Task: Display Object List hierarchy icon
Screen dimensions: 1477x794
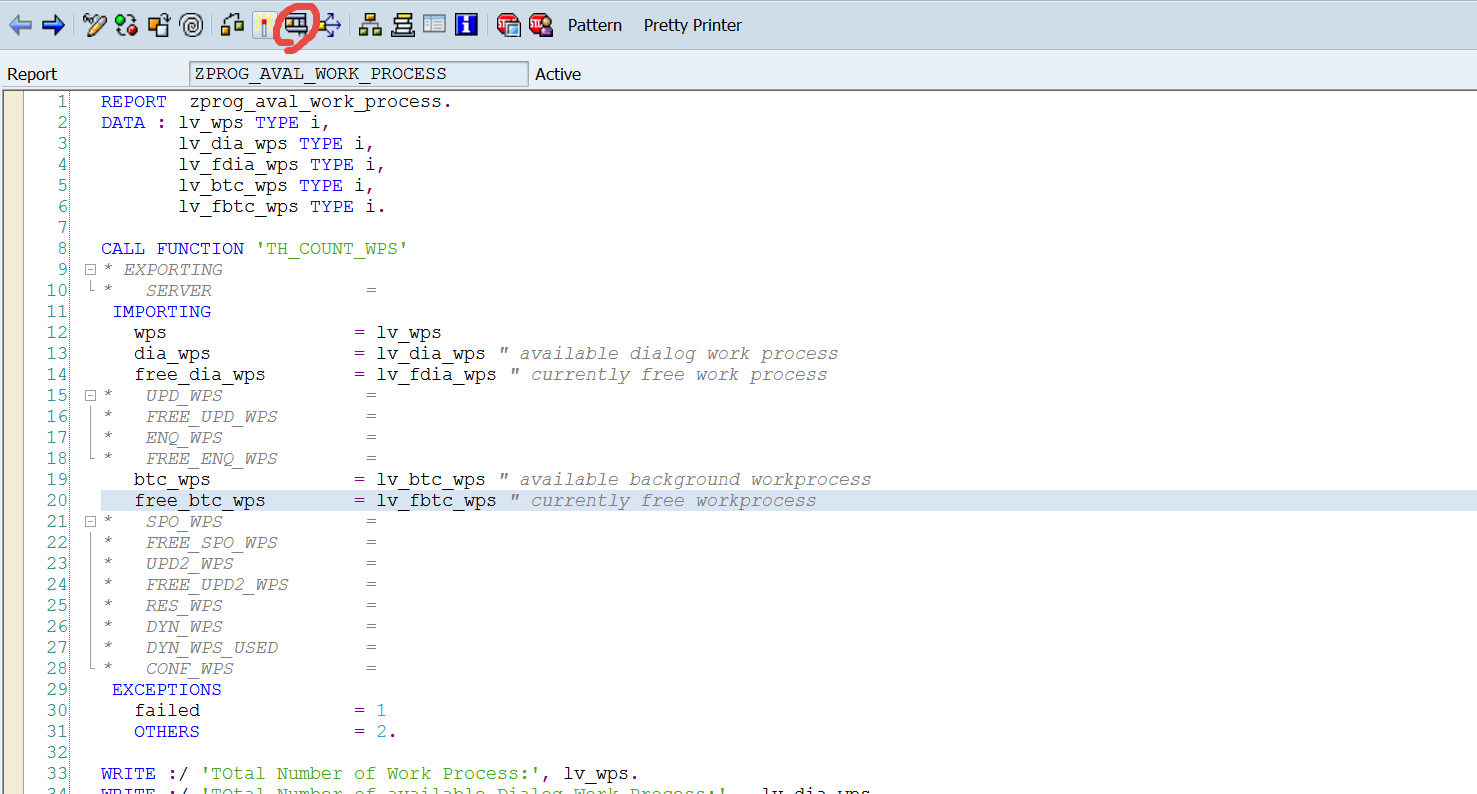Action: (370, 25)
